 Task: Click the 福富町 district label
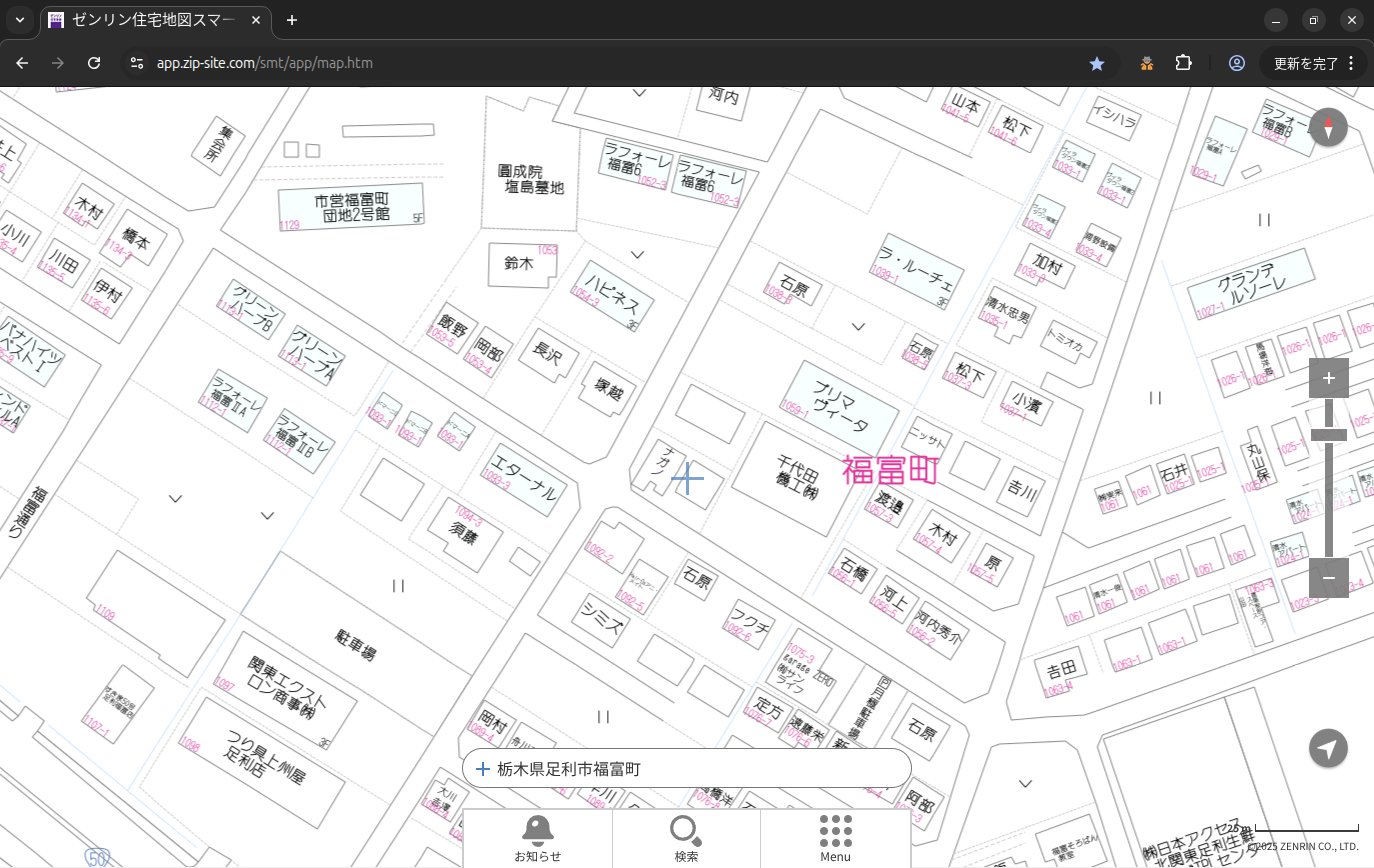click(890, 470)
